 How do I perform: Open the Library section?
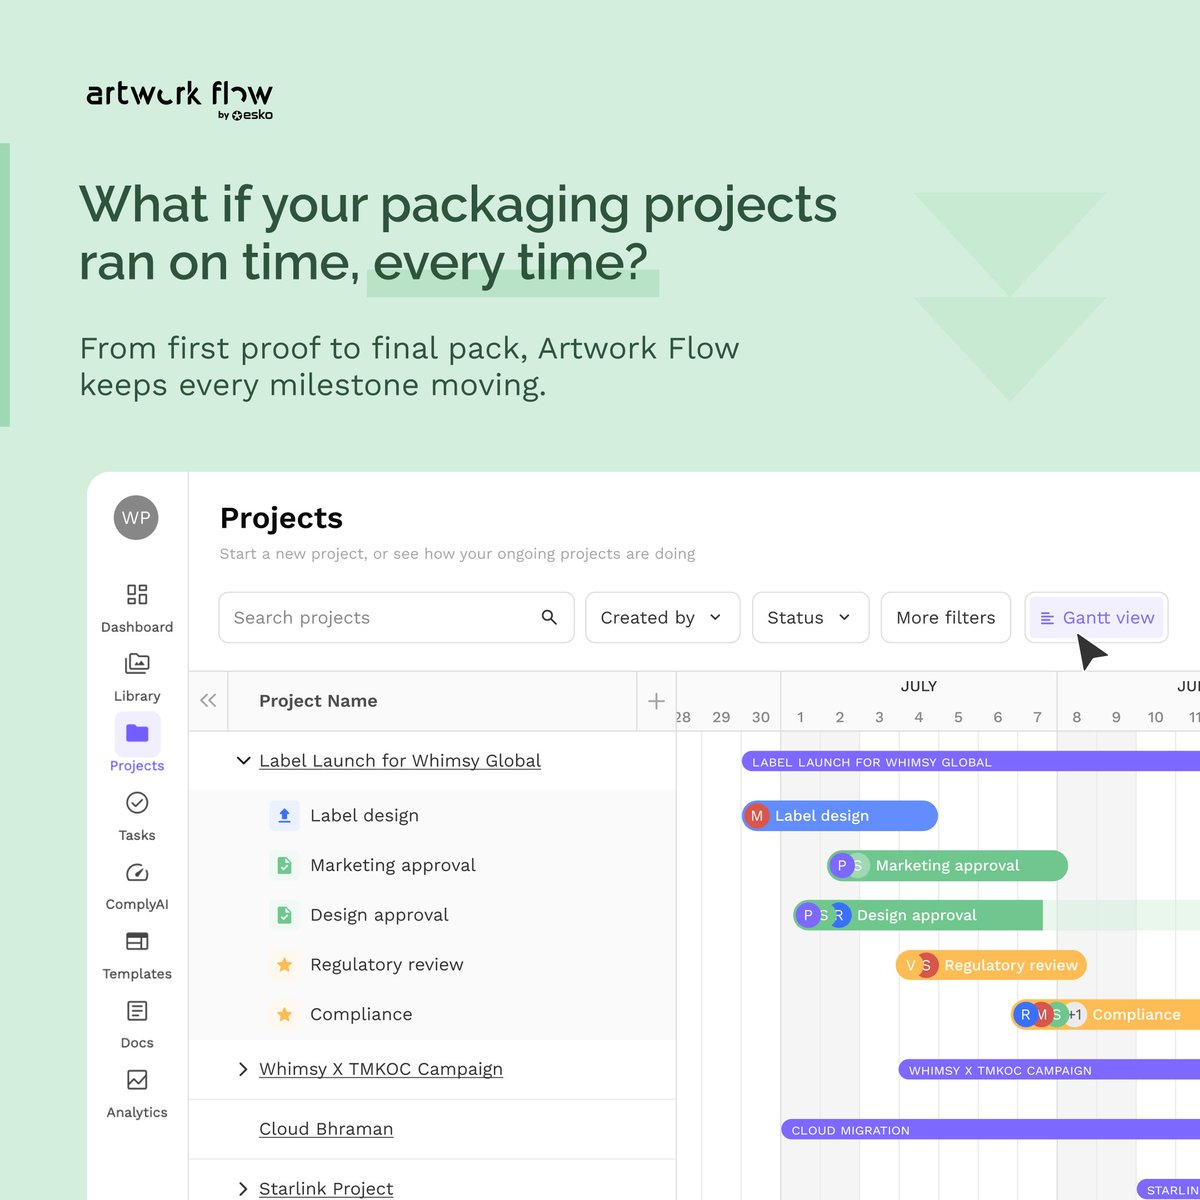point(137,676)
